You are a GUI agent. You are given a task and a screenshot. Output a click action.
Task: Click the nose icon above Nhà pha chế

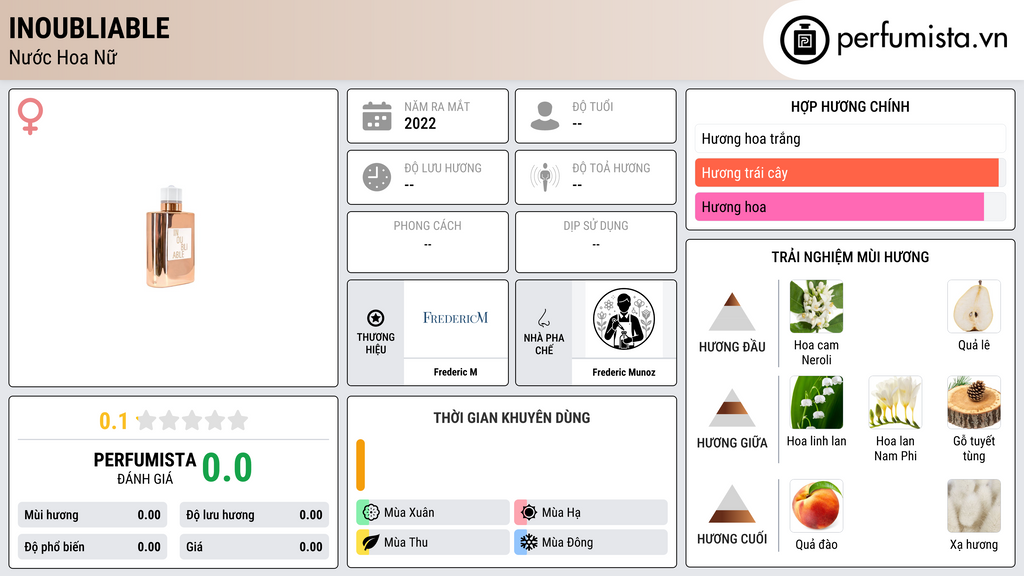[543, 318]
